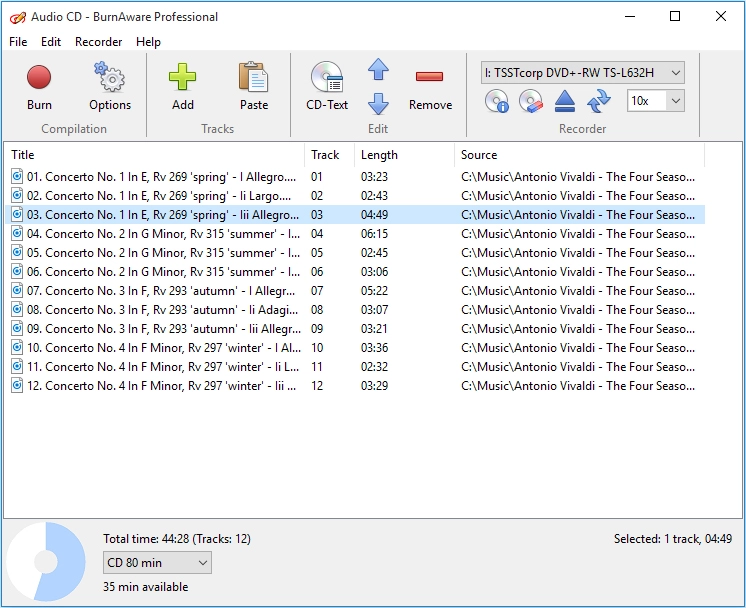The width and height of the screenshot is (746, 608).
Task: Minimize the BurnAware window
Action: [x=630, y=17]
